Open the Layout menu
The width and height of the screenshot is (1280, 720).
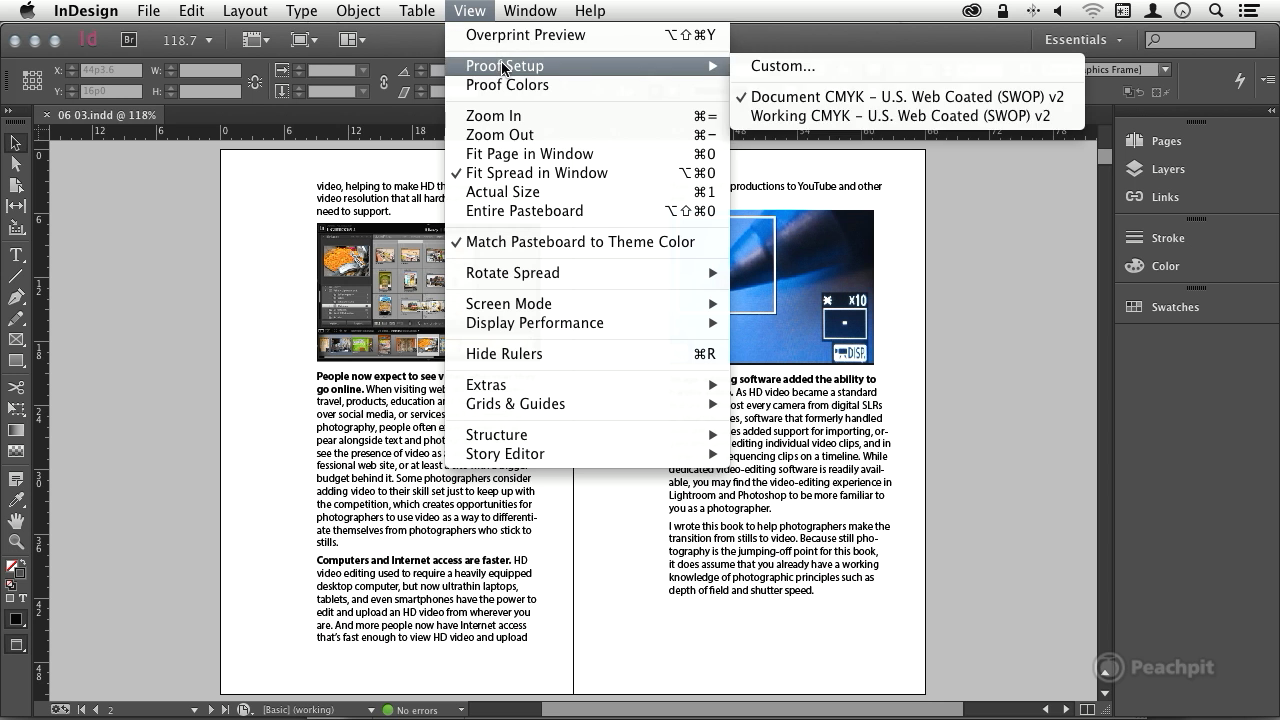pos(245,11)
